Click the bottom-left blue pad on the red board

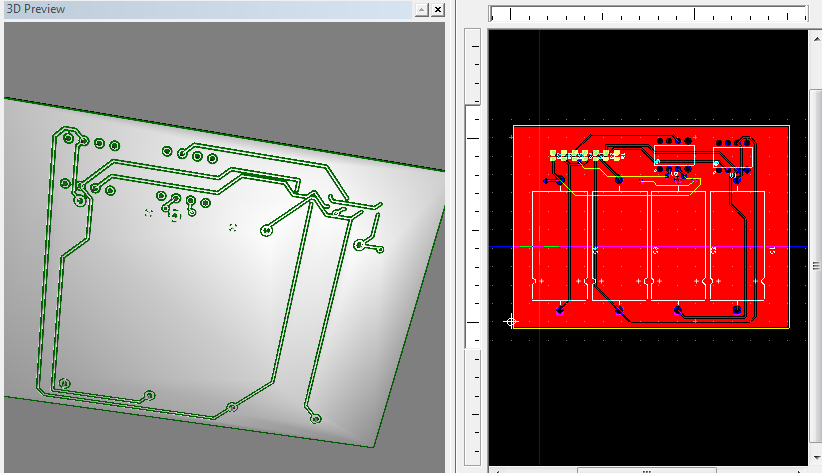pyautogui.click(x=560, y=311)
